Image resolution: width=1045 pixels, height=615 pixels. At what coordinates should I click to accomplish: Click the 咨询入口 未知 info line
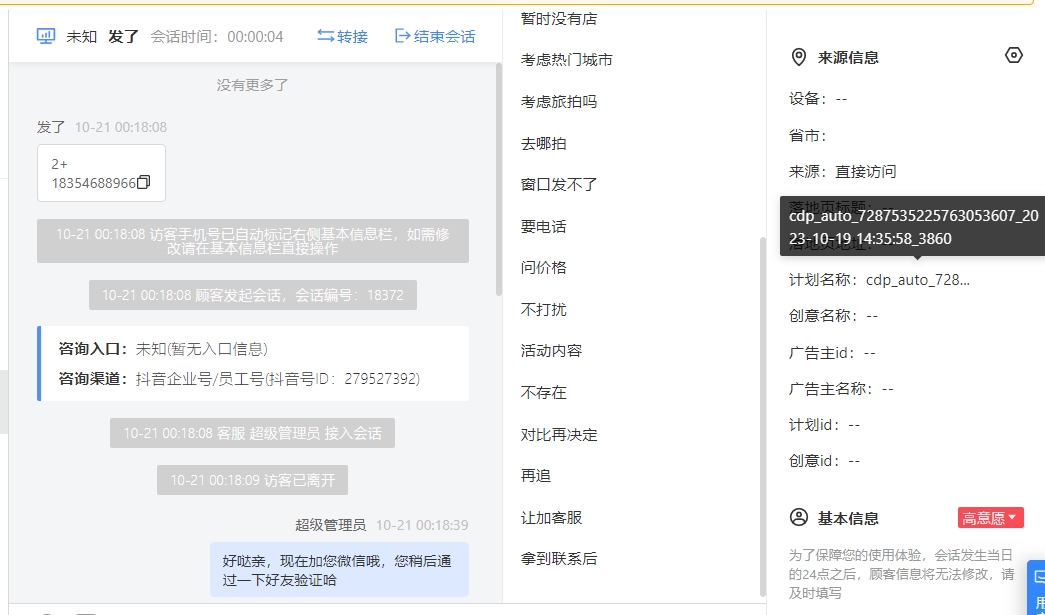(163, 348)
